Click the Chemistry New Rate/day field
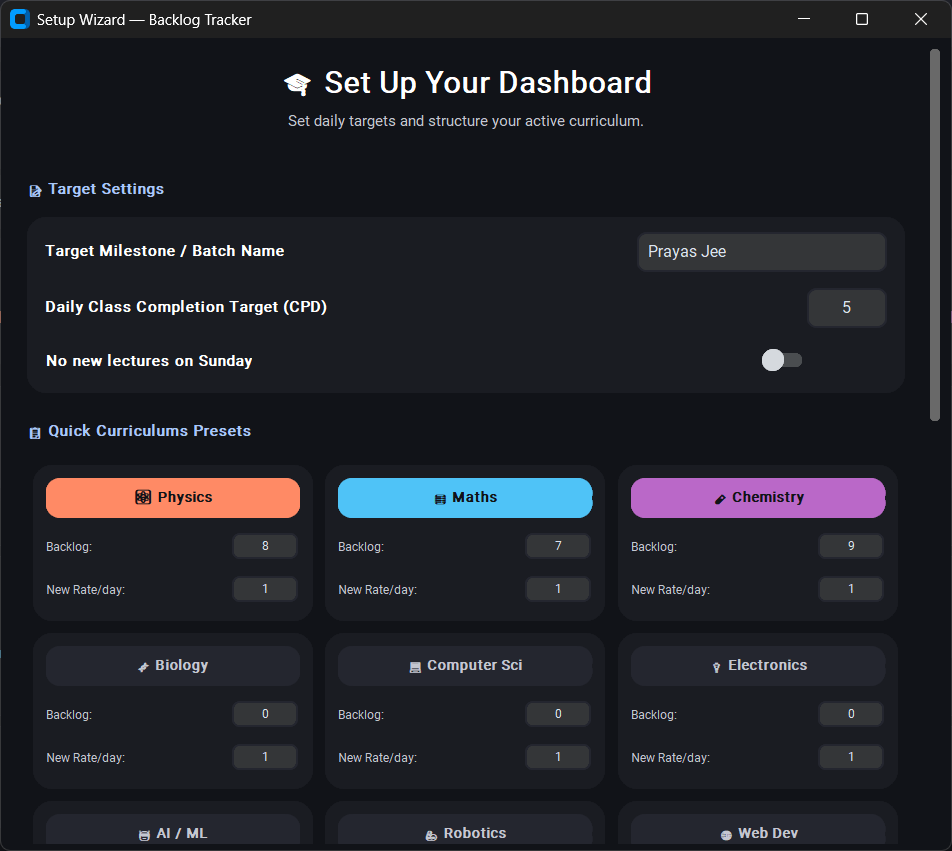The width and height of the screenshot is (952, 851). point(851,589)
